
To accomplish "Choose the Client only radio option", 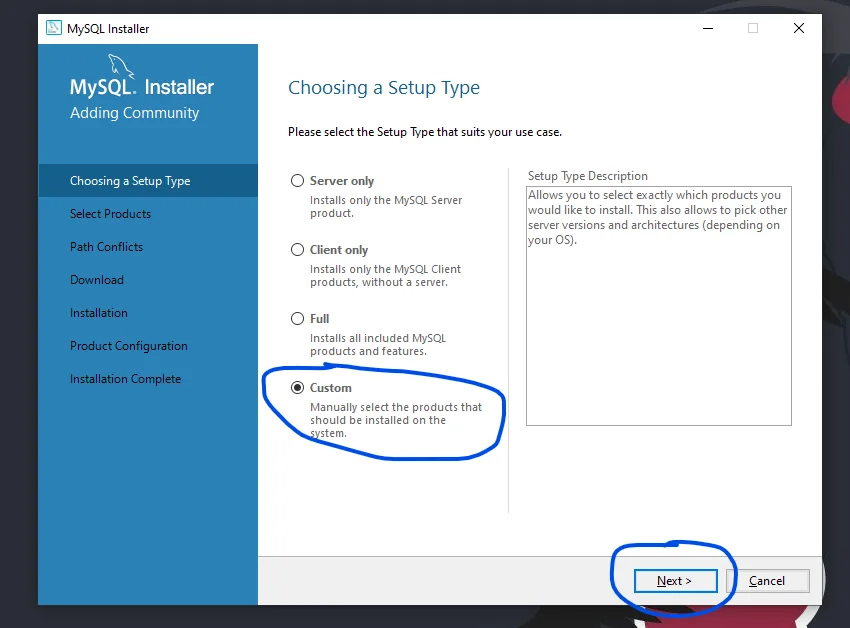I will 297,250.
